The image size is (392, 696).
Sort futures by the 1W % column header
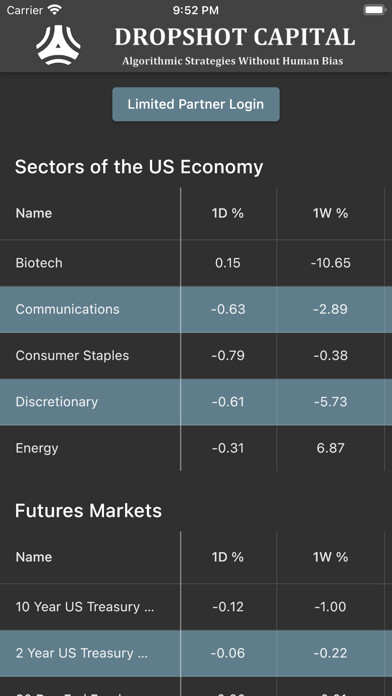coord(330,557)
